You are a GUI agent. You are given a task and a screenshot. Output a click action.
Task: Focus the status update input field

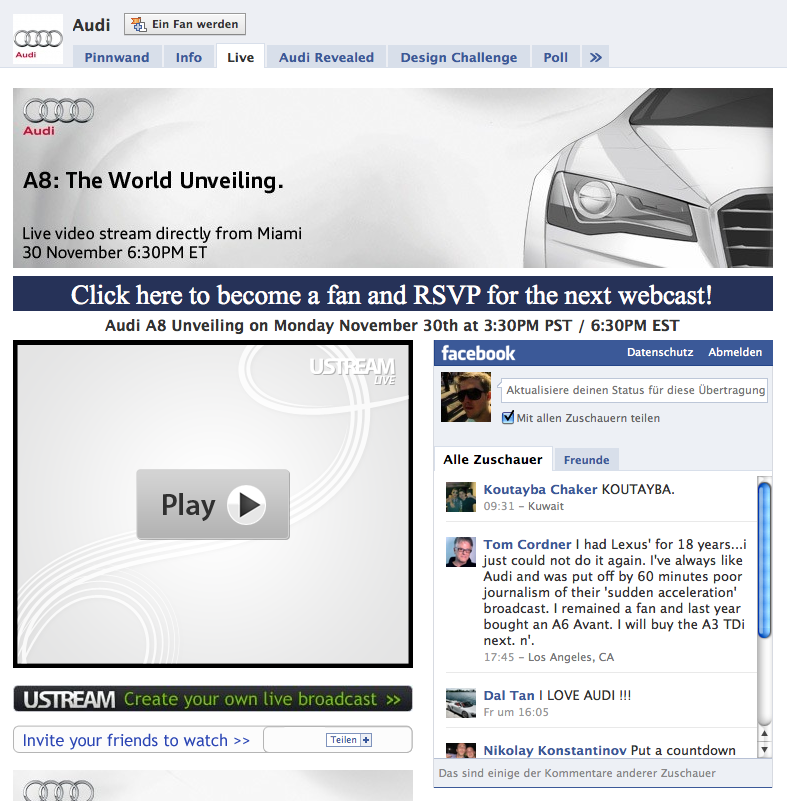635,390
